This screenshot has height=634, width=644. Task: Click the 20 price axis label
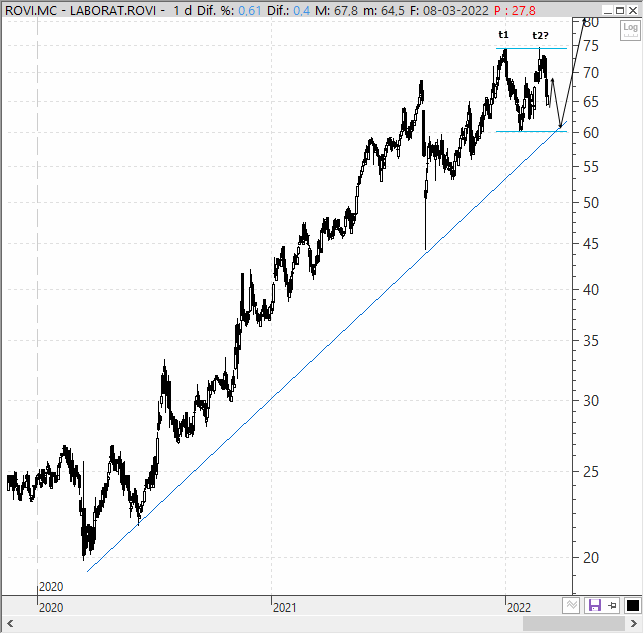click(x=591, y=558)
